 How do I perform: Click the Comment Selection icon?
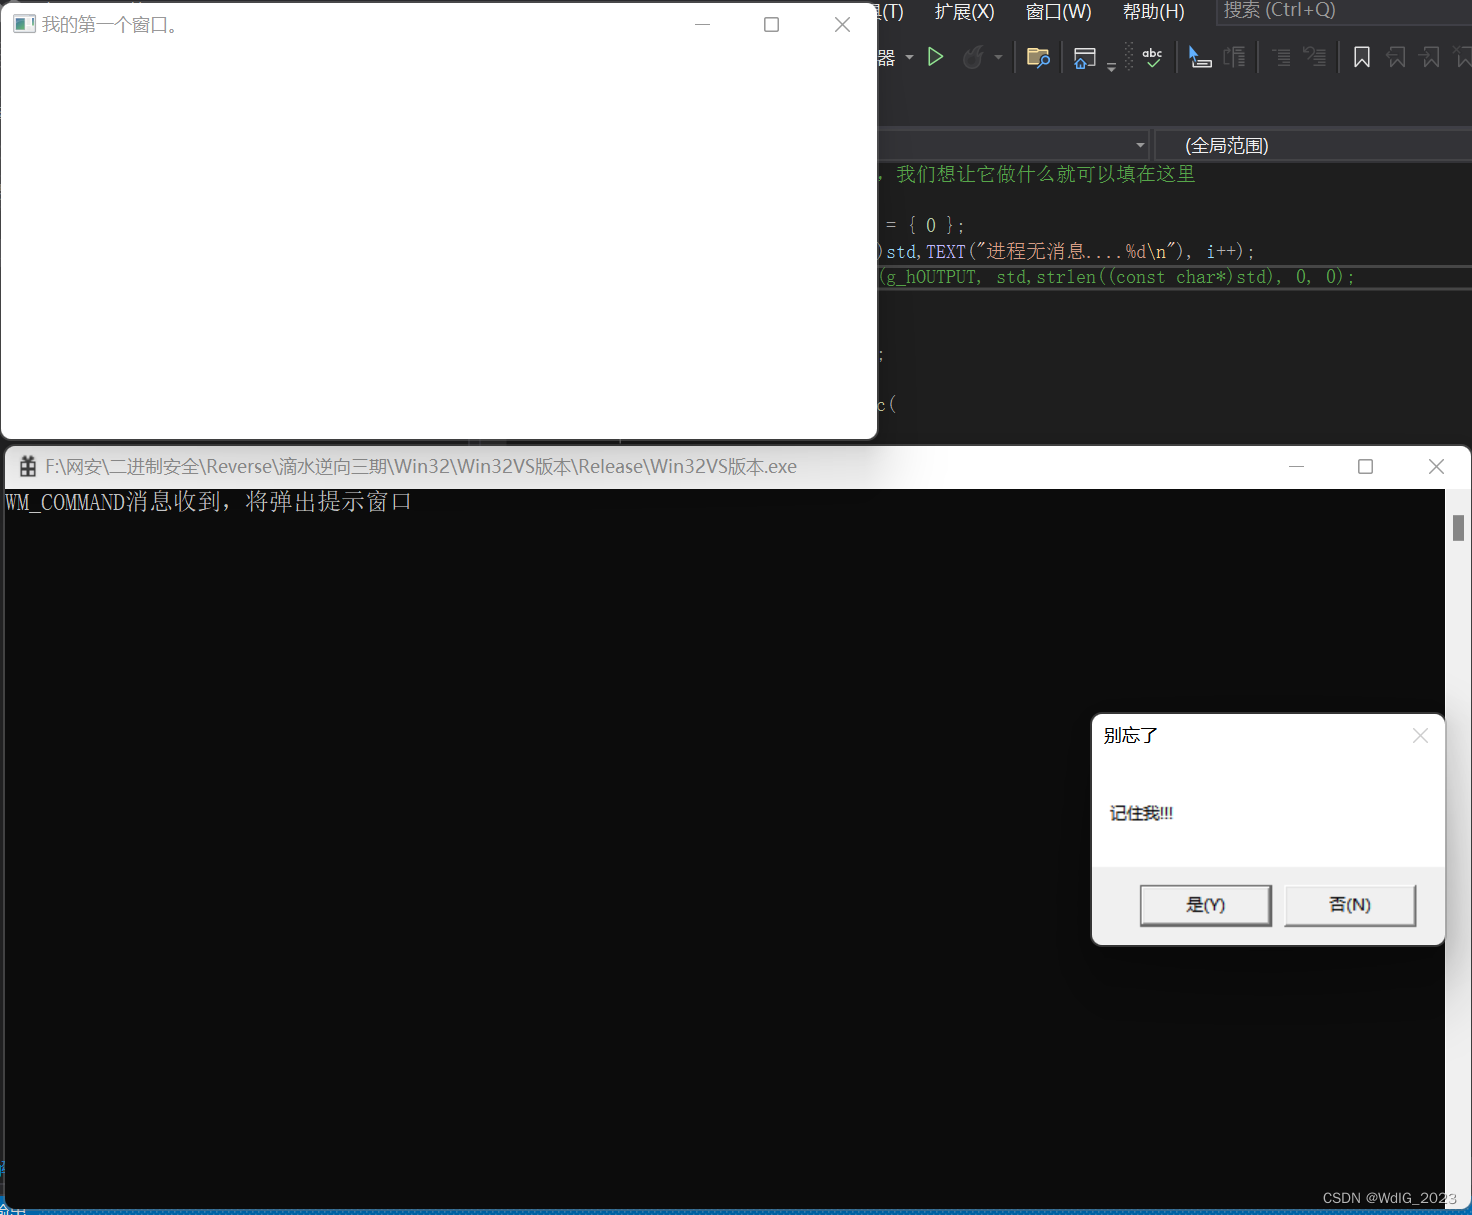[x=1281, y=58]
